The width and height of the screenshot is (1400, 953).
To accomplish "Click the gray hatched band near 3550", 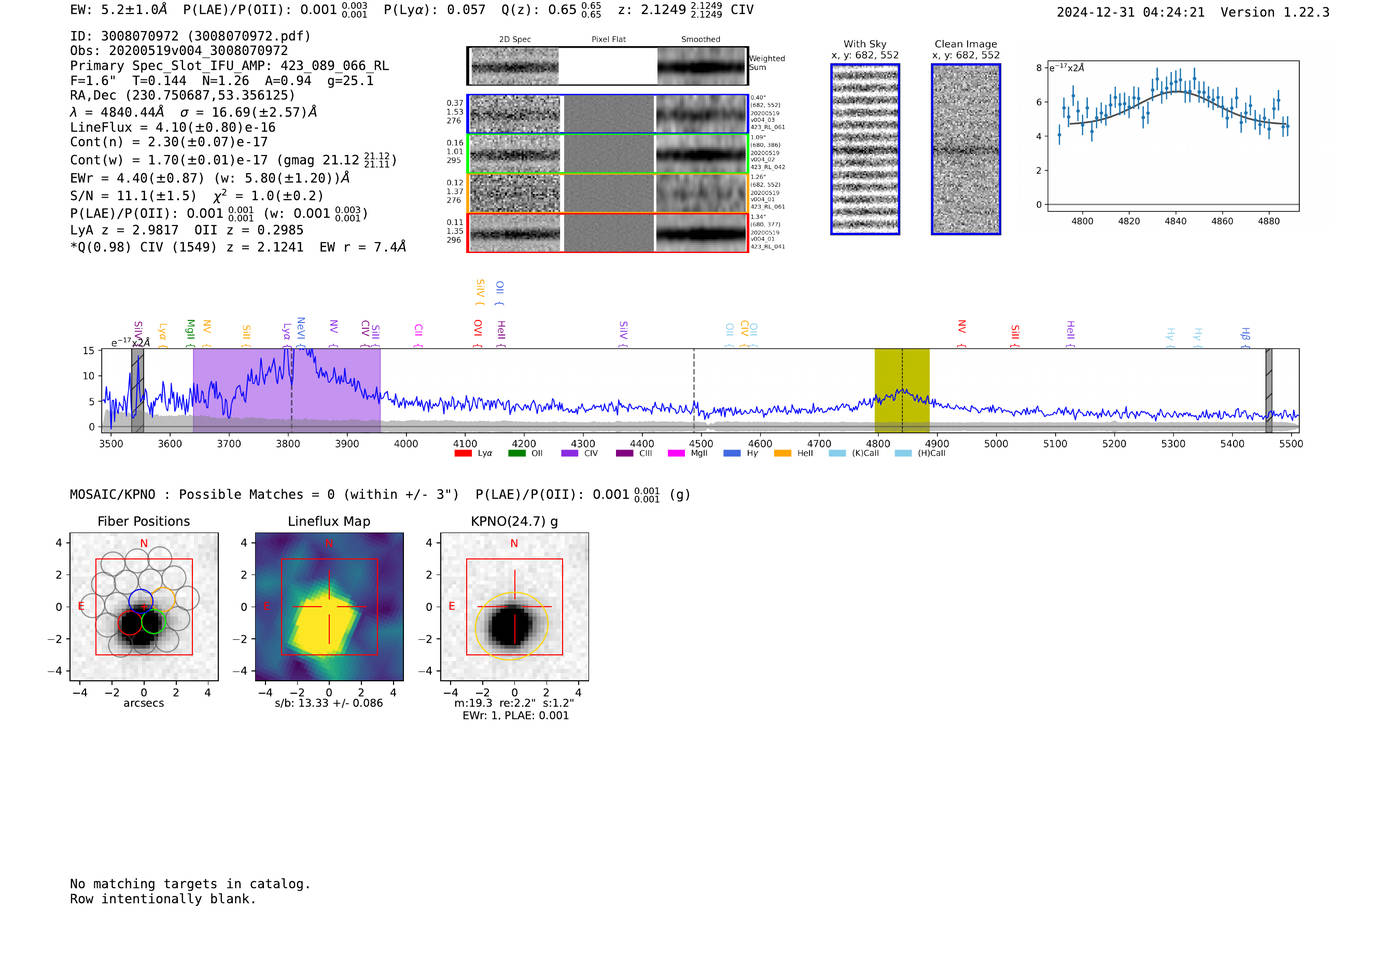I will [x=137, y=391].
